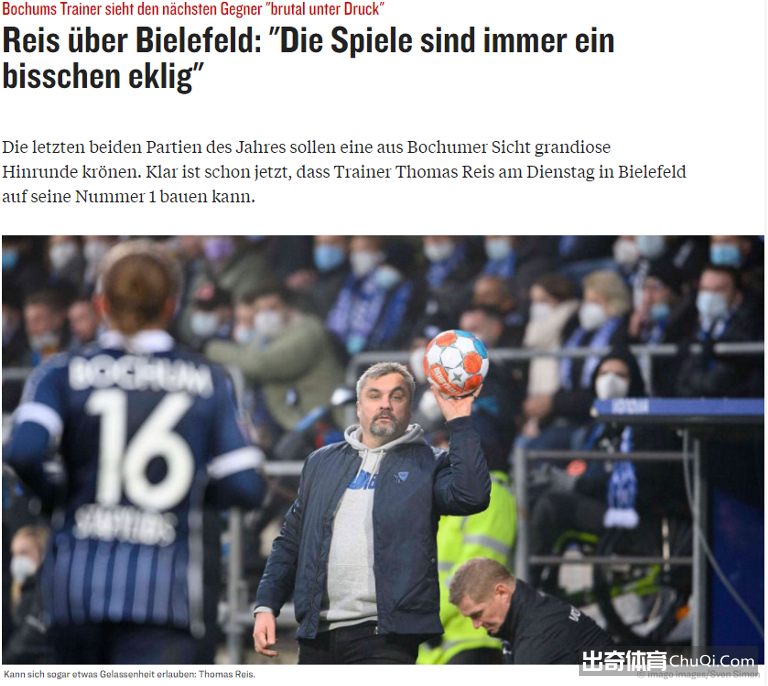This screenshot has height=686, width=768.
Task: Click the white number 16 on the jersey
Action: [x=140, y=449]
